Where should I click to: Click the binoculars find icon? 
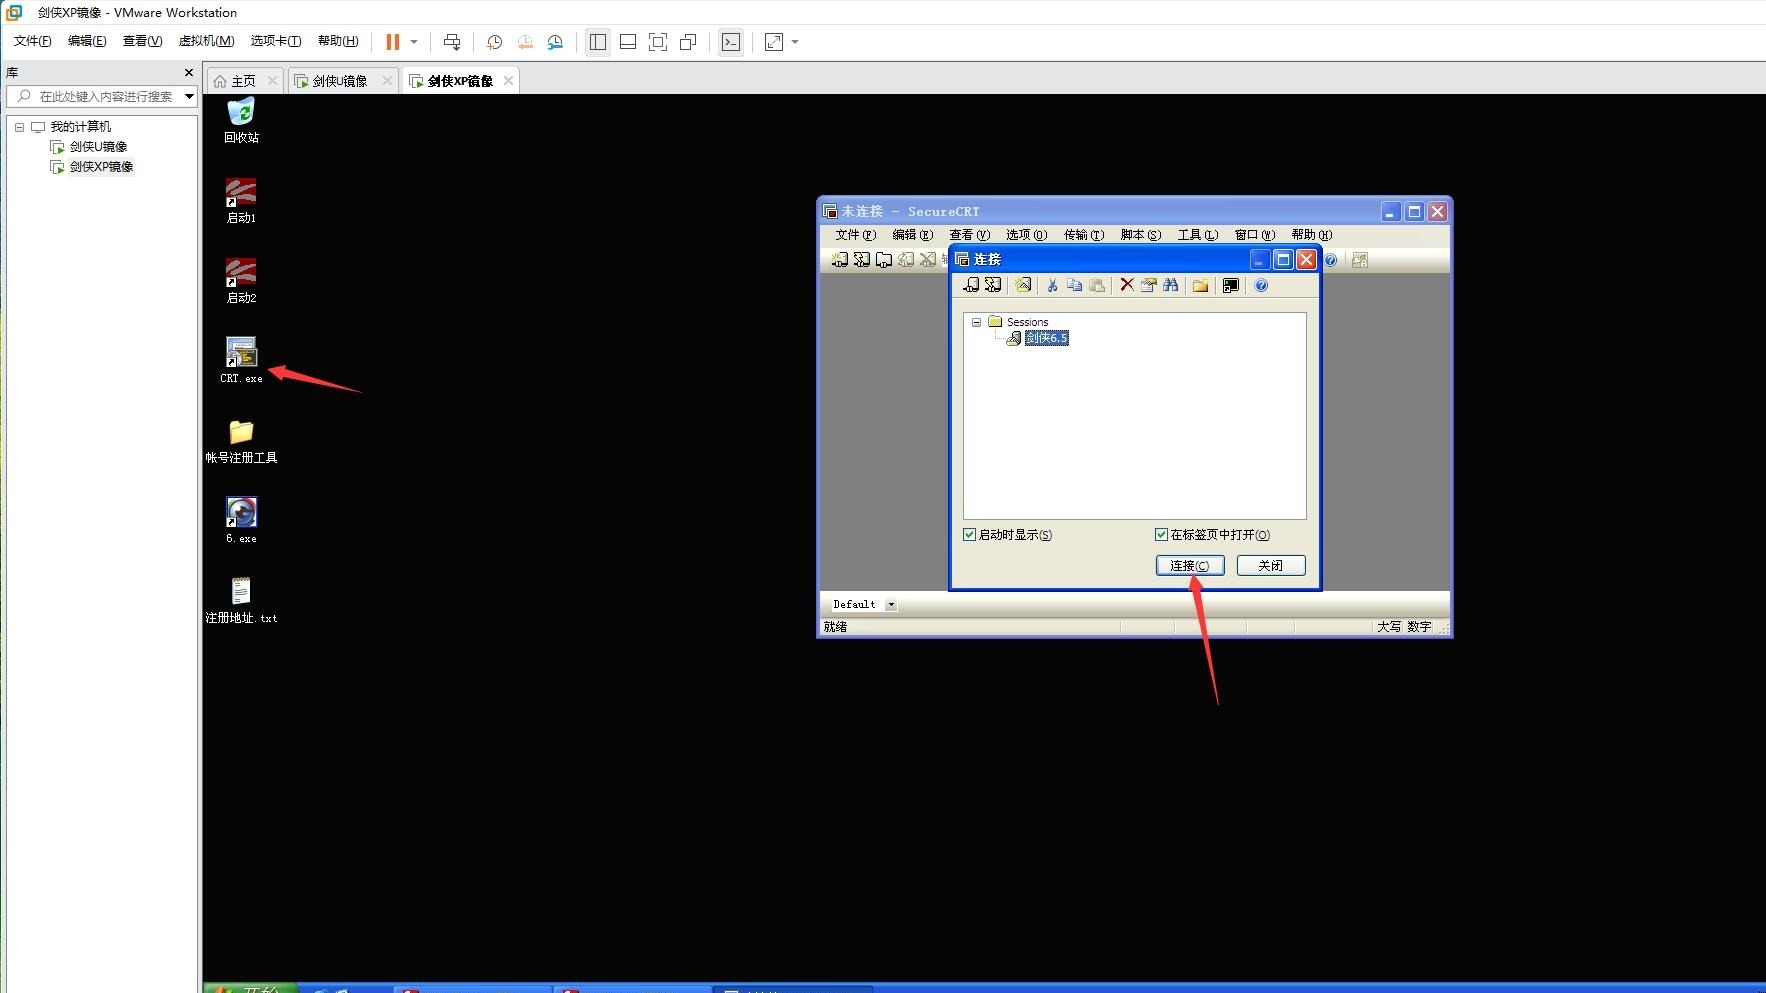point(1171,285)
